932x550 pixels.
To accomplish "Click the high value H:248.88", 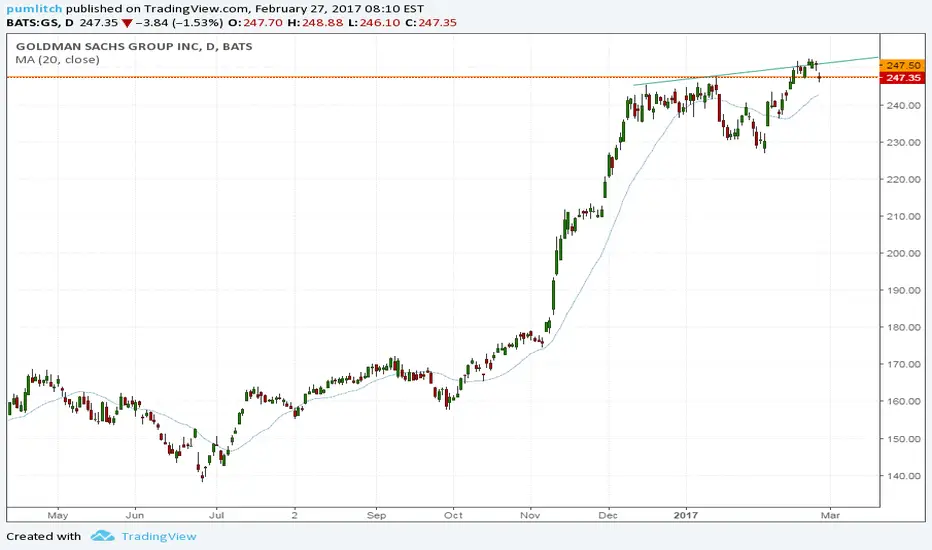I will (x=315, y=23).
